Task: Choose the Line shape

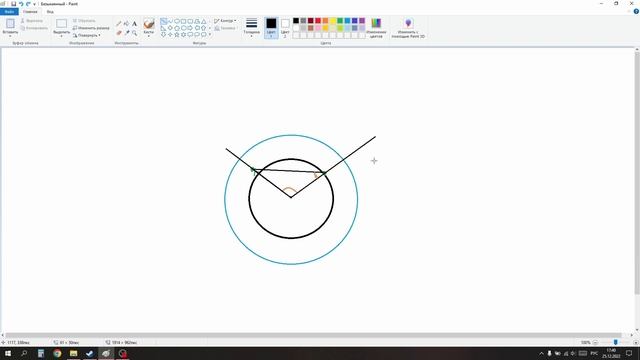Action: tap(164, 21)
